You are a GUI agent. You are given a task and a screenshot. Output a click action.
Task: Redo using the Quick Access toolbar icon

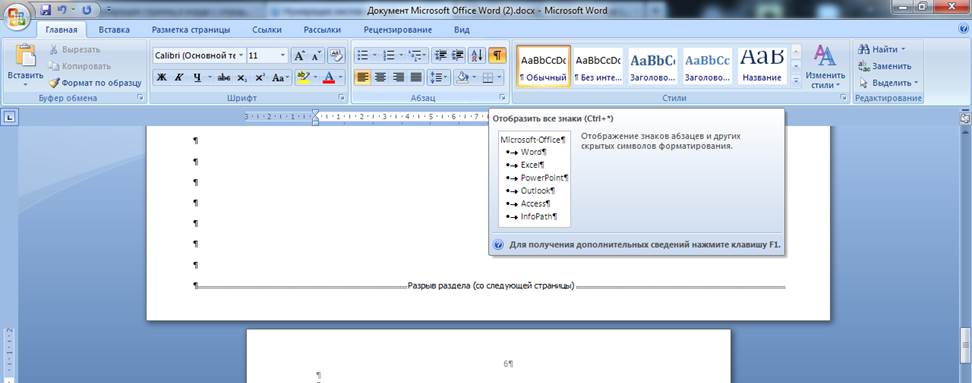pos(86,11)
